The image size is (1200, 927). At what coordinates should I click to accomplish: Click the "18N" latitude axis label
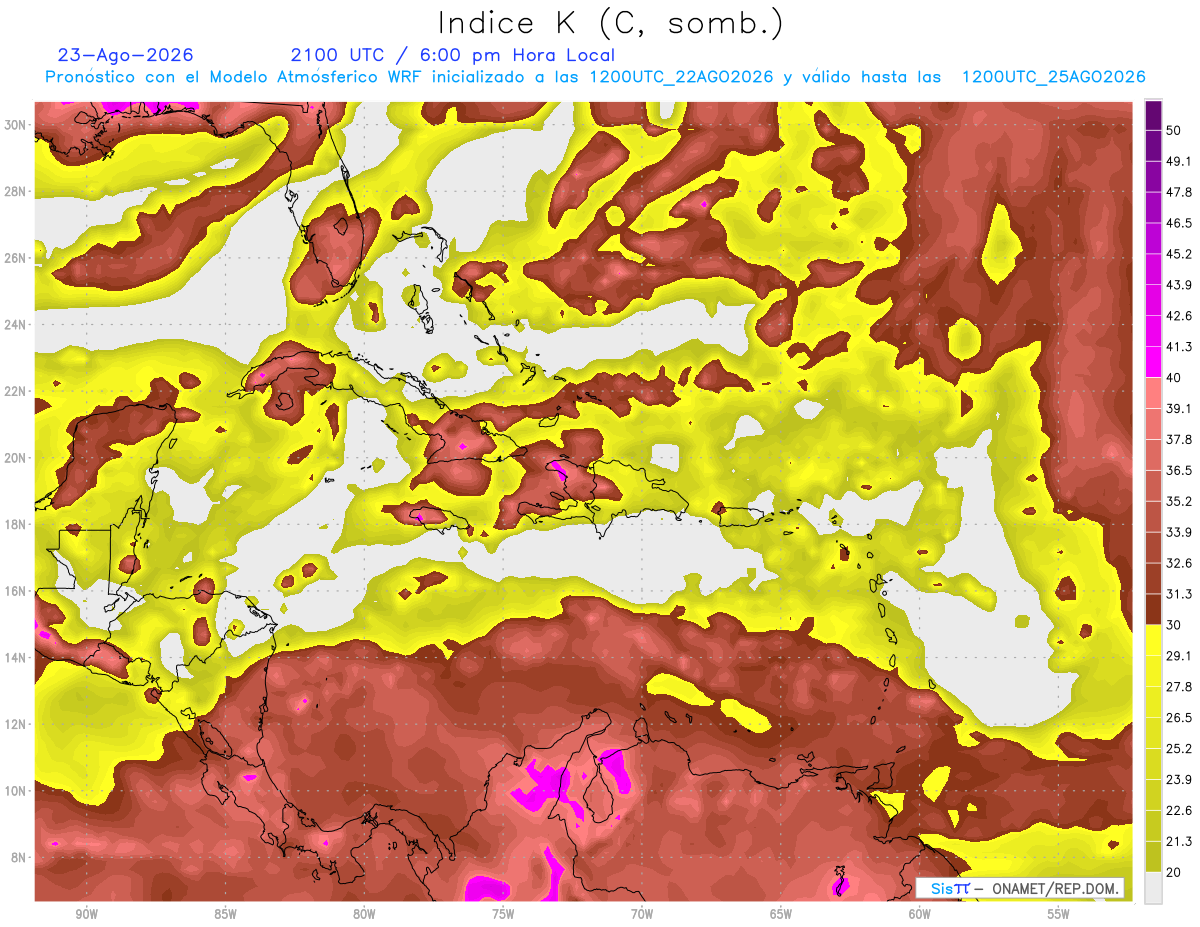pyautogui.click(x=17, y=524)
